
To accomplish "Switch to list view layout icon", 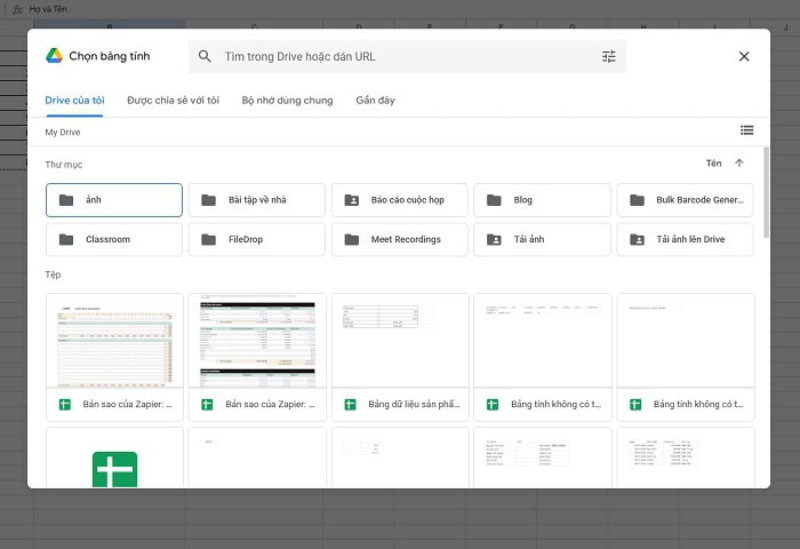I will click(747, 131).
